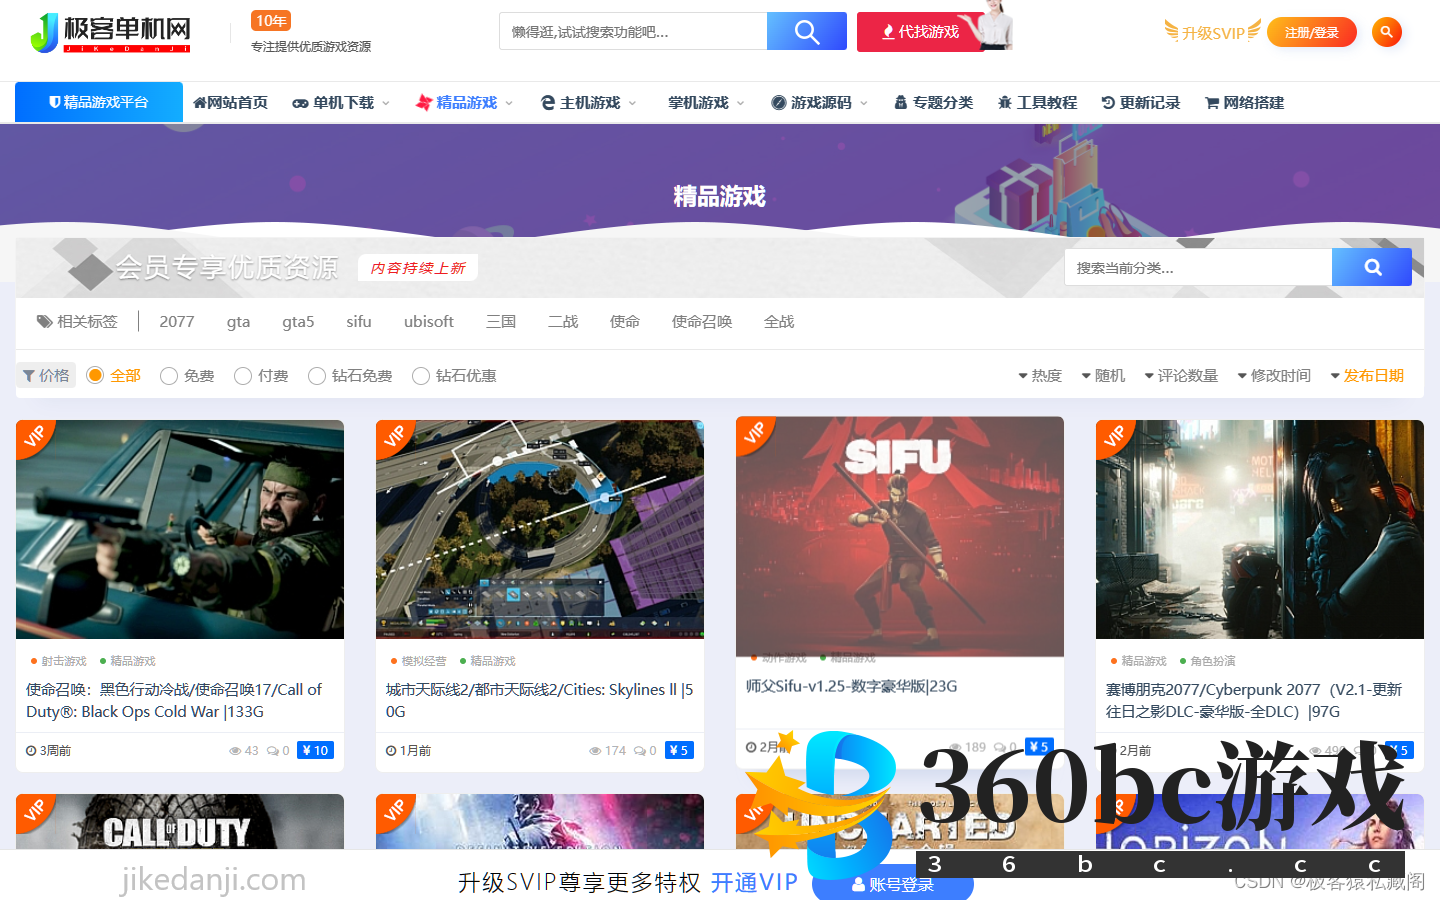Click the 账号登录 button at bottom
Viewport: 1440px width, 900px height.
tap(892, 885)
